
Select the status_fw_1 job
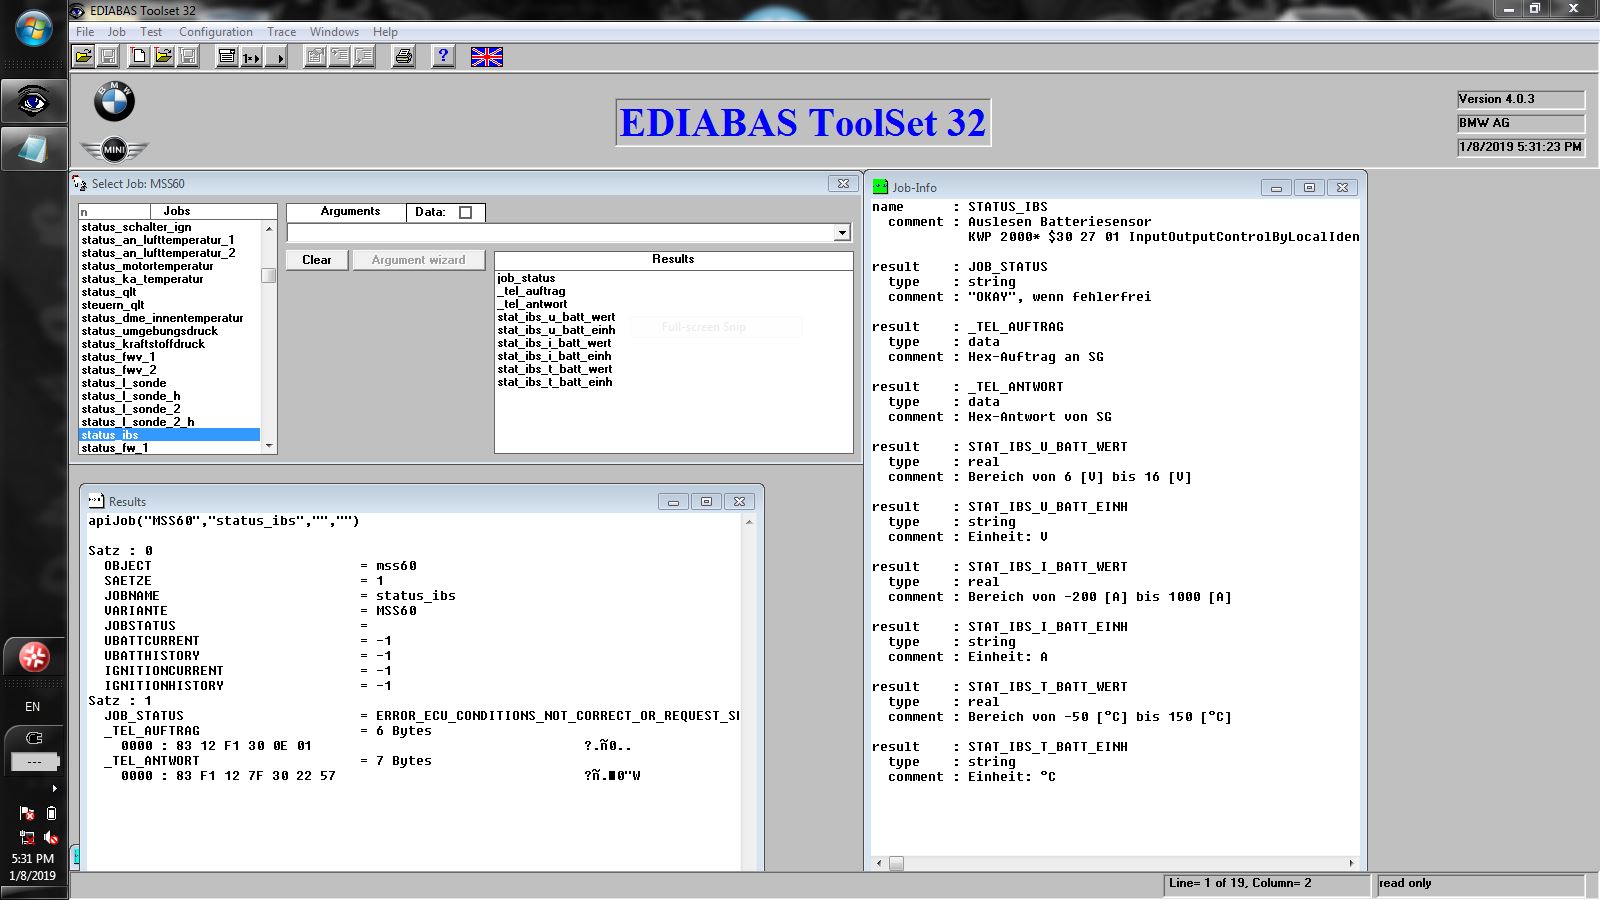point(169,448)
